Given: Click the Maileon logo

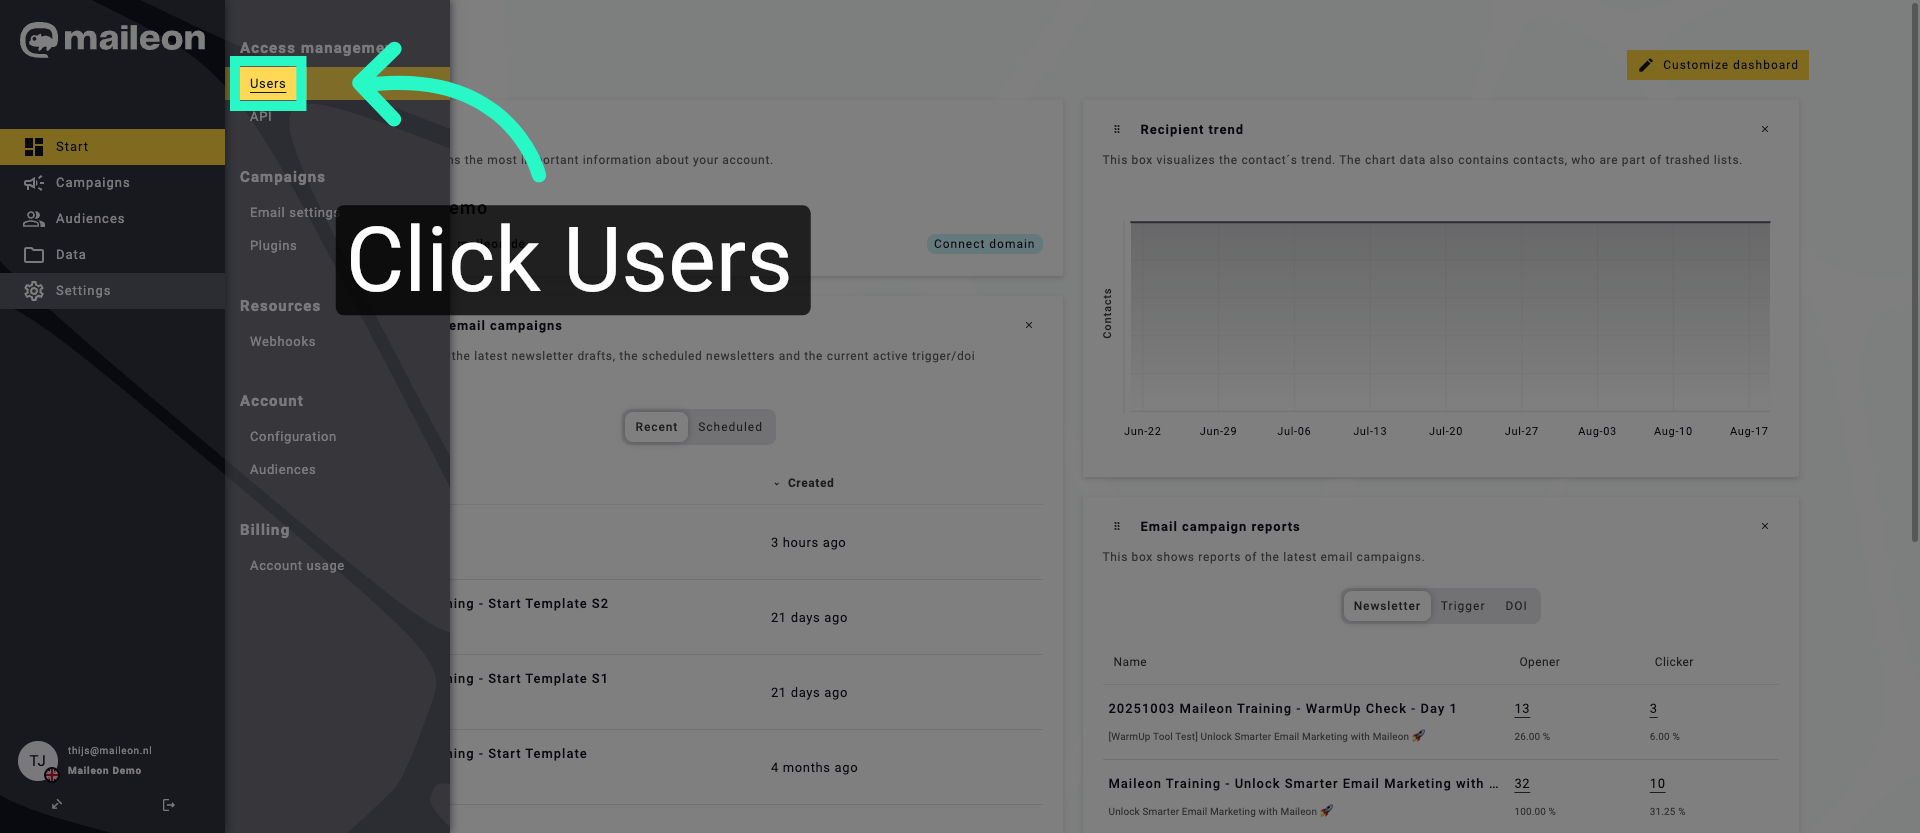Looking at the screenshot, I should pos(112,39).
